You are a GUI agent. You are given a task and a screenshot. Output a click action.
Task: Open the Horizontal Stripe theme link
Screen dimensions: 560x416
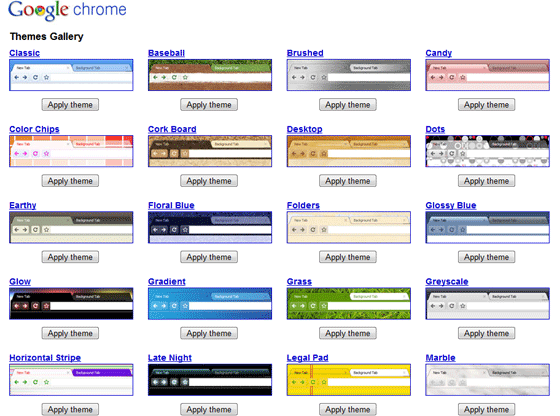(45, 357)
